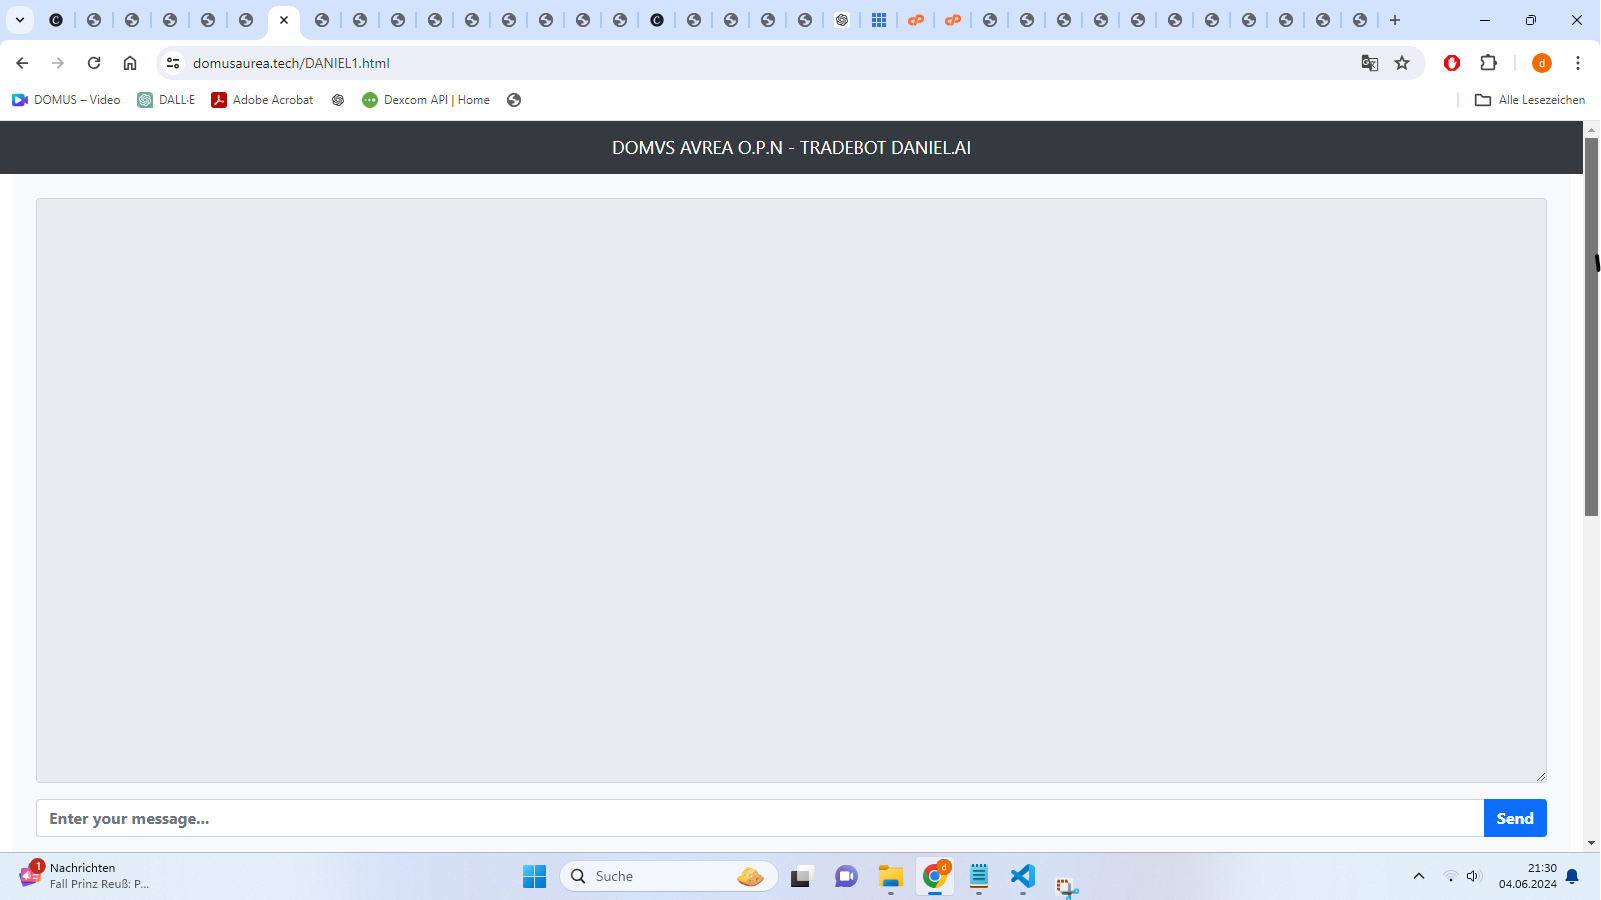The image size is (1601, 900).
Task: Switch to the ChatGPT-logo tab
Action: coord(842,20)
